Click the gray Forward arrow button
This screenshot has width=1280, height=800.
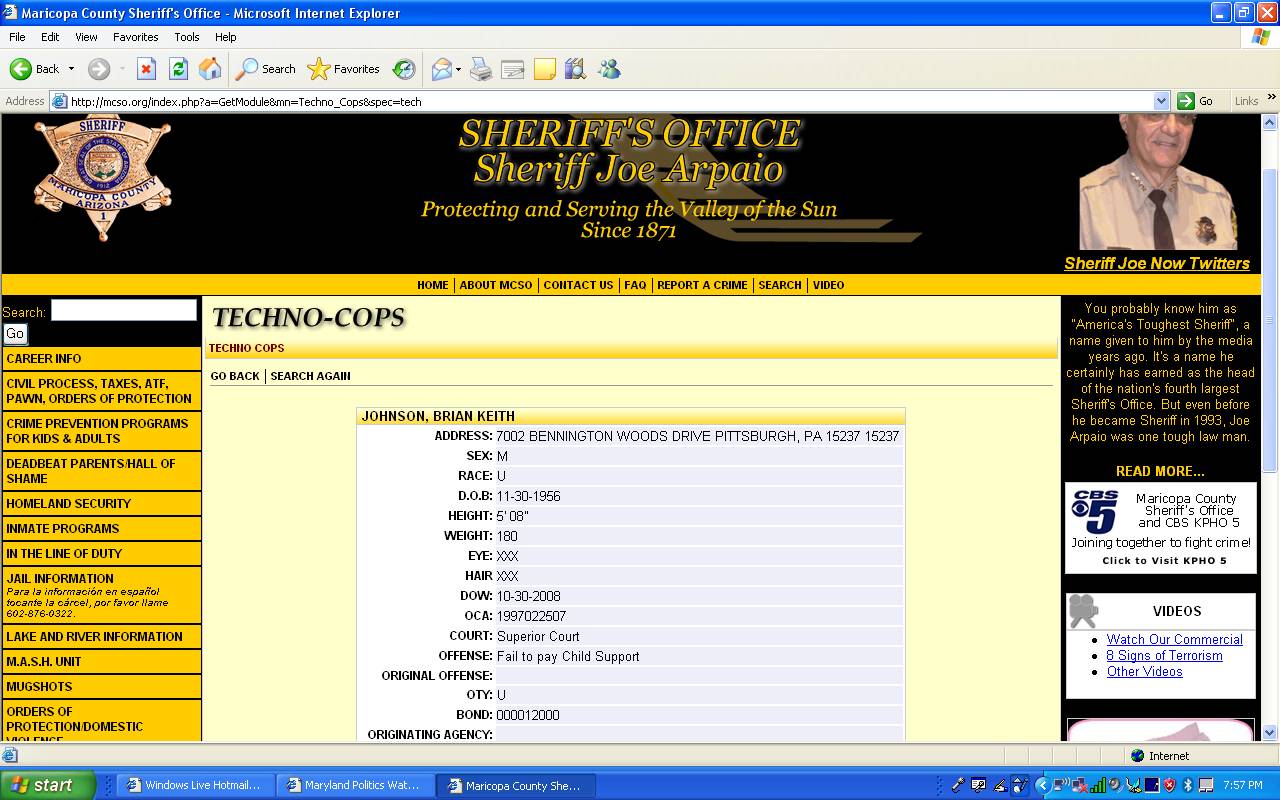coord(98,69)
